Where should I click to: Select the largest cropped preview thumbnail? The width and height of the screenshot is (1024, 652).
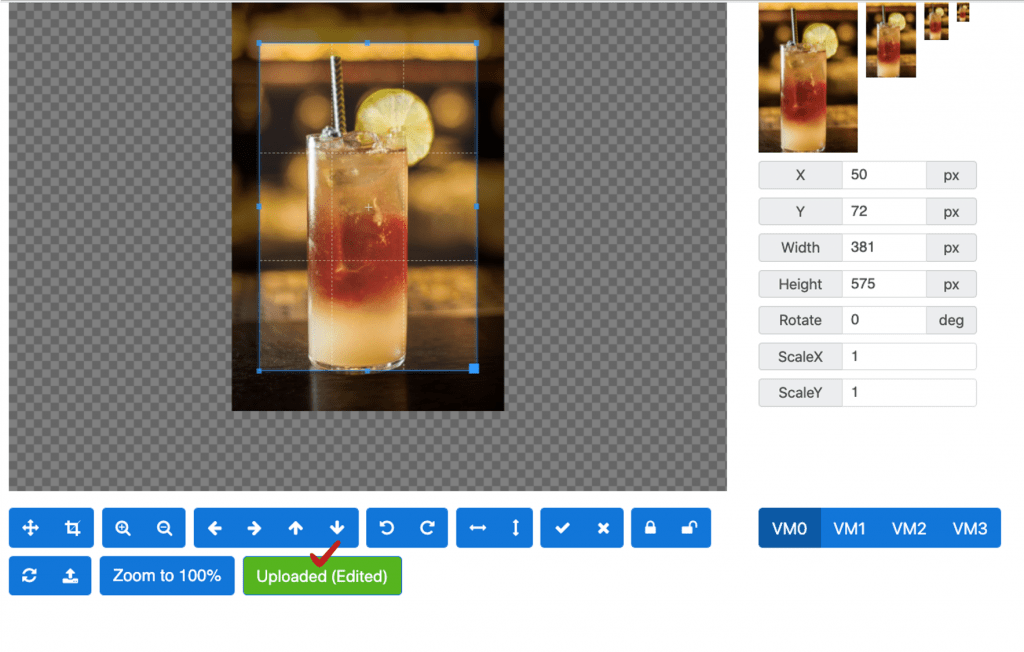pyautogui.click(x=807, y=77)
